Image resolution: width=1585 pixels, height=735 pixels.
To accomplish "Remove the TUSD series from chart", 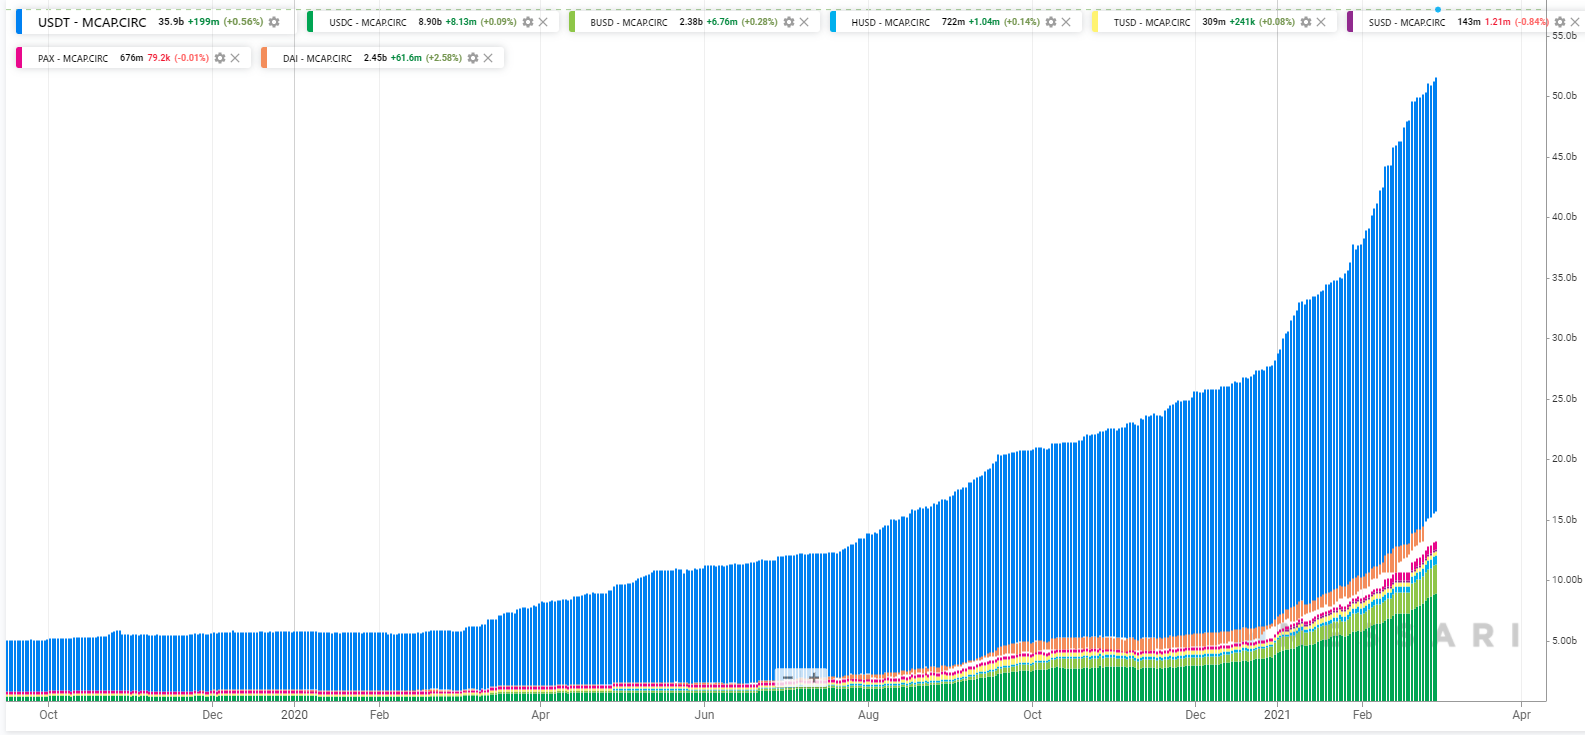I will [x=1321, y=22].
